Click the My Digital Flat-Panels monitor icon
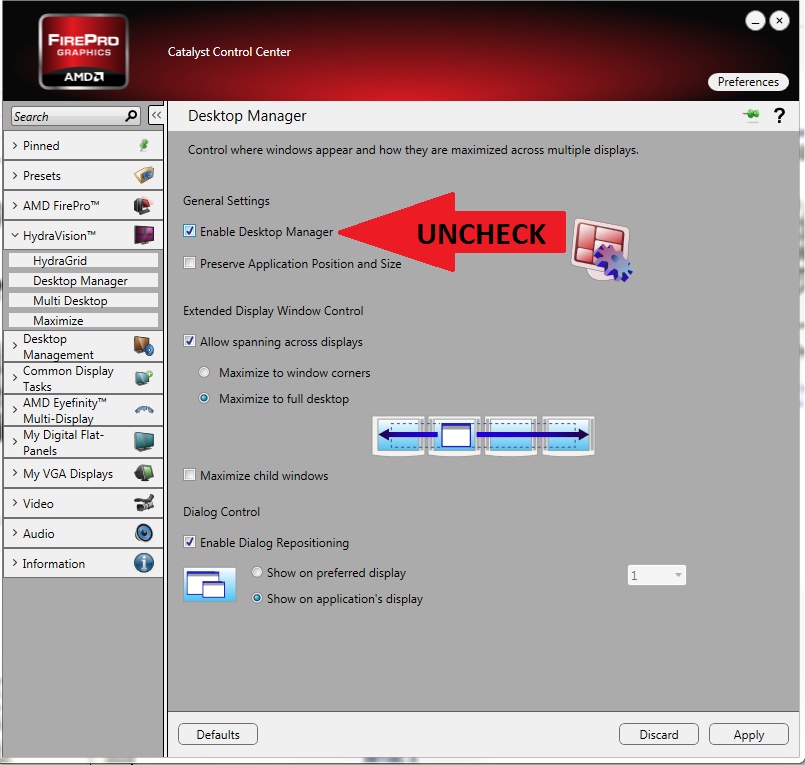This screenshot has width=805, height=765. tap(144, 442)
